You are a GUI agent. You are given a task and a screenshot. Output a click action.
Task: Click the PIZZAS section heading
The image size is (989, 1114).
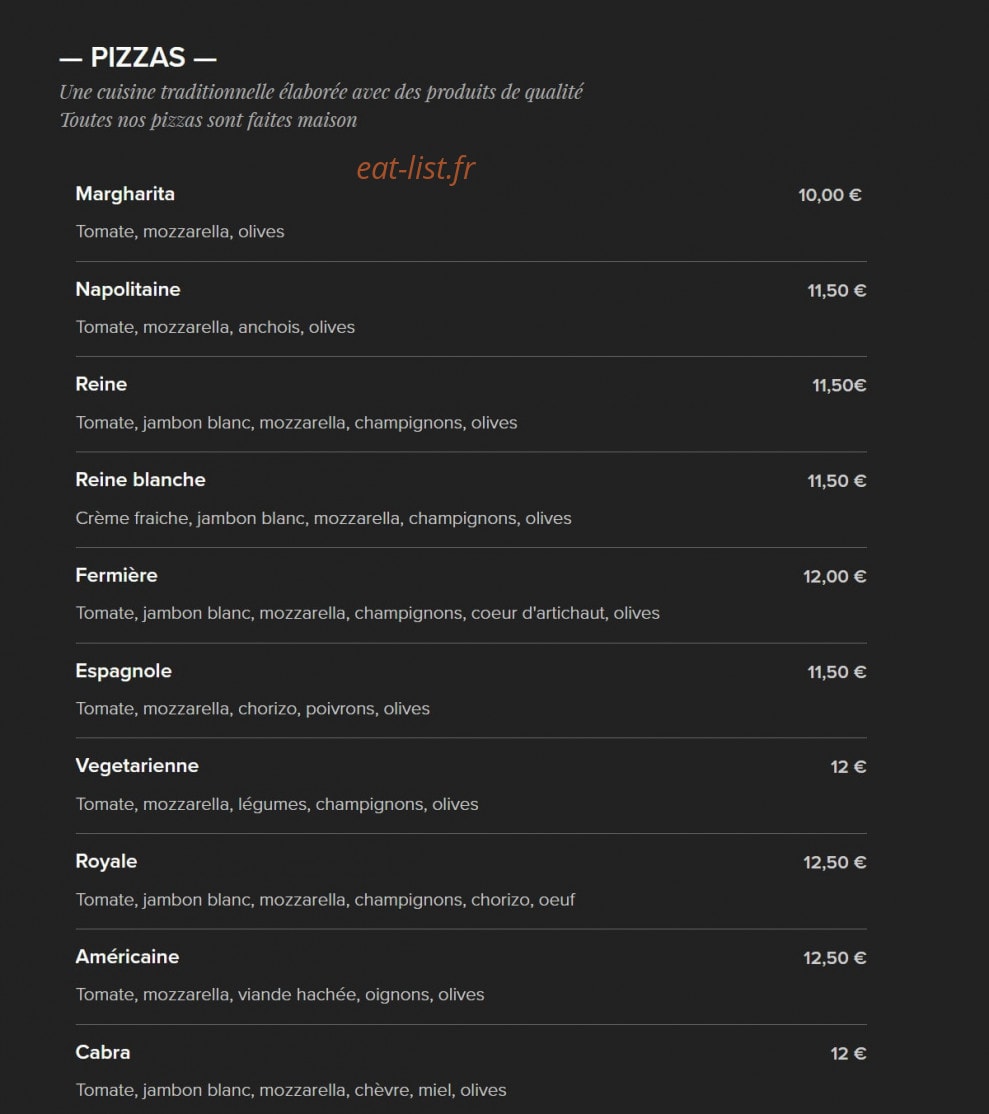click(x=138, y=58)
